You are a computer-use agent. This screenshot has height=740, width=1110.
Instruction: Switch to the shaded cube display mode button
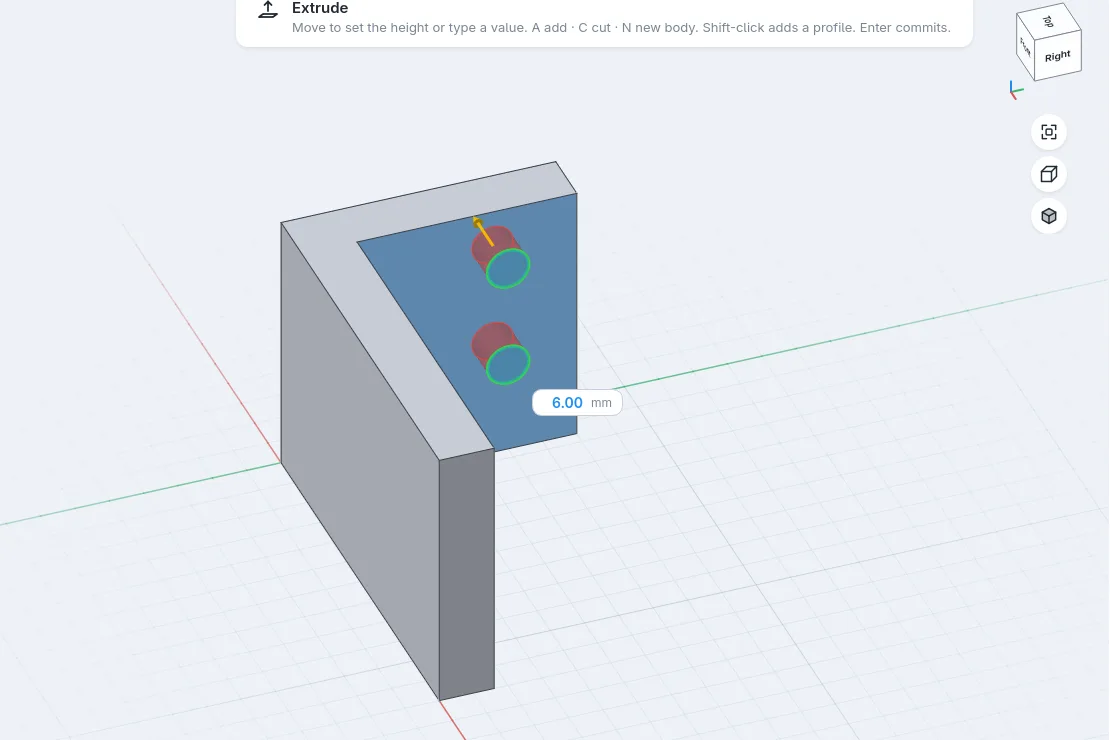coord(1048,216)
